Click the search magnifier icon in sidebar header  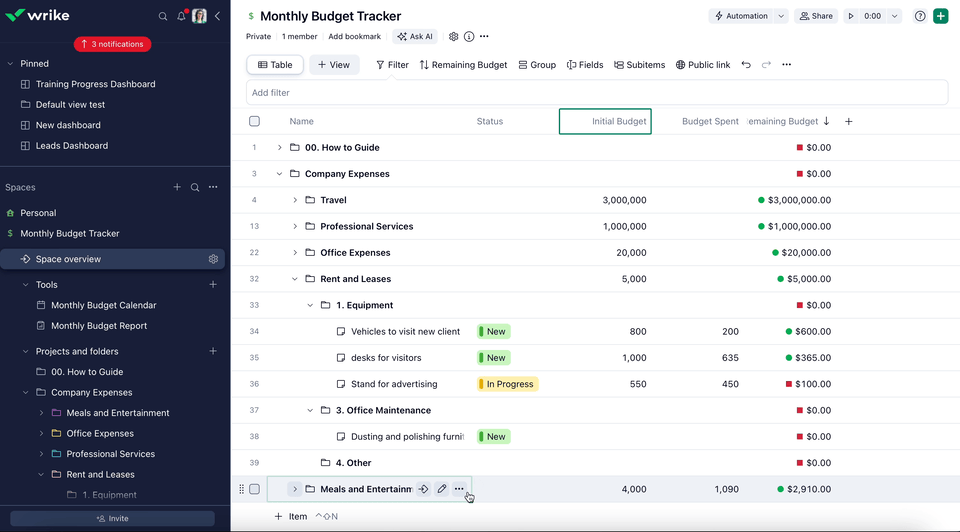(163, 16)
